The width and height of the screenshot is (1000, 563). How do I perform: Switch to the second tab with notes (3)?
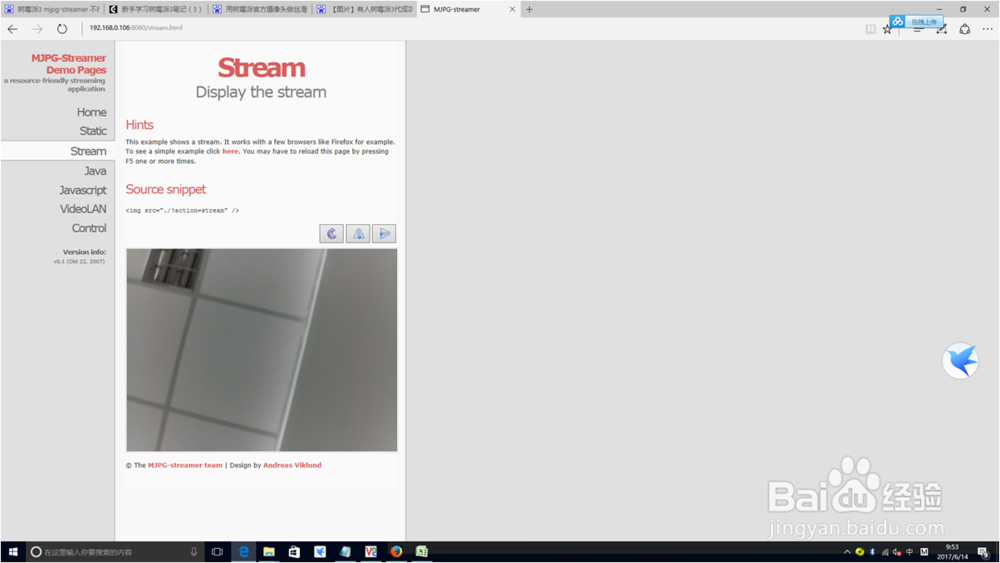pos(156,10)
